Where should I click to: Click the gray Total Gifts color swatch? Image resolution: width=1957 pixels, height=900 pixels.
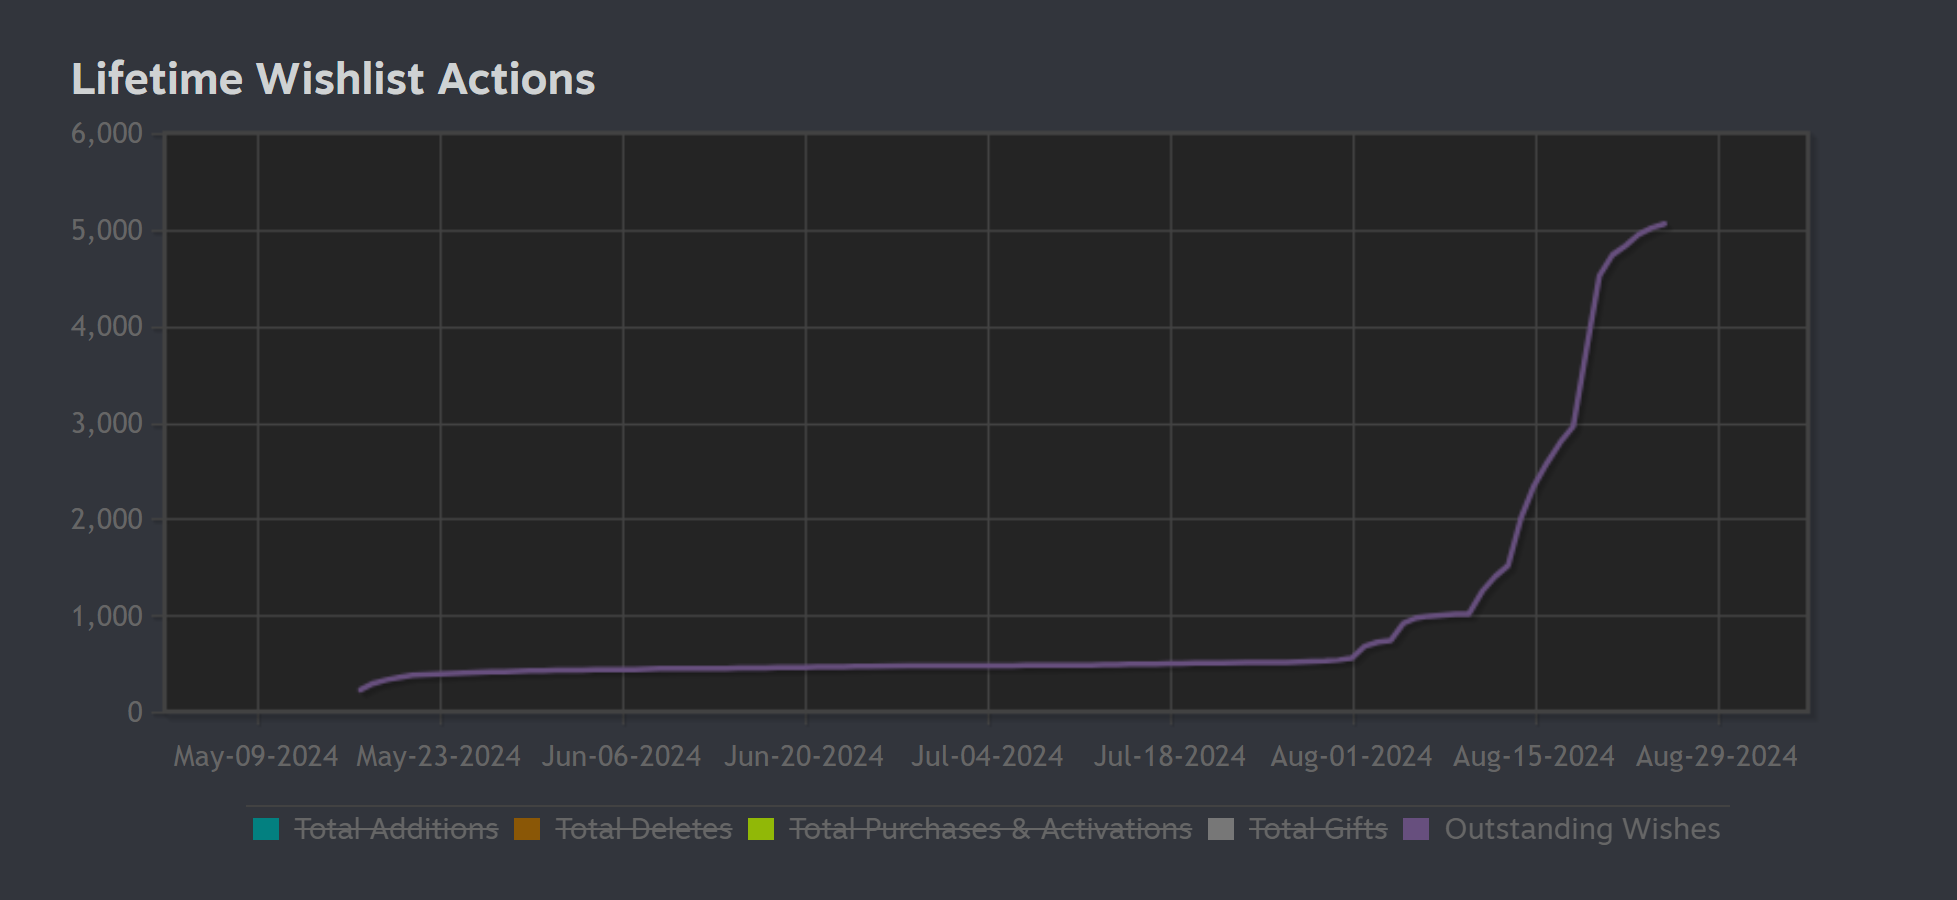coord(1221,829)
